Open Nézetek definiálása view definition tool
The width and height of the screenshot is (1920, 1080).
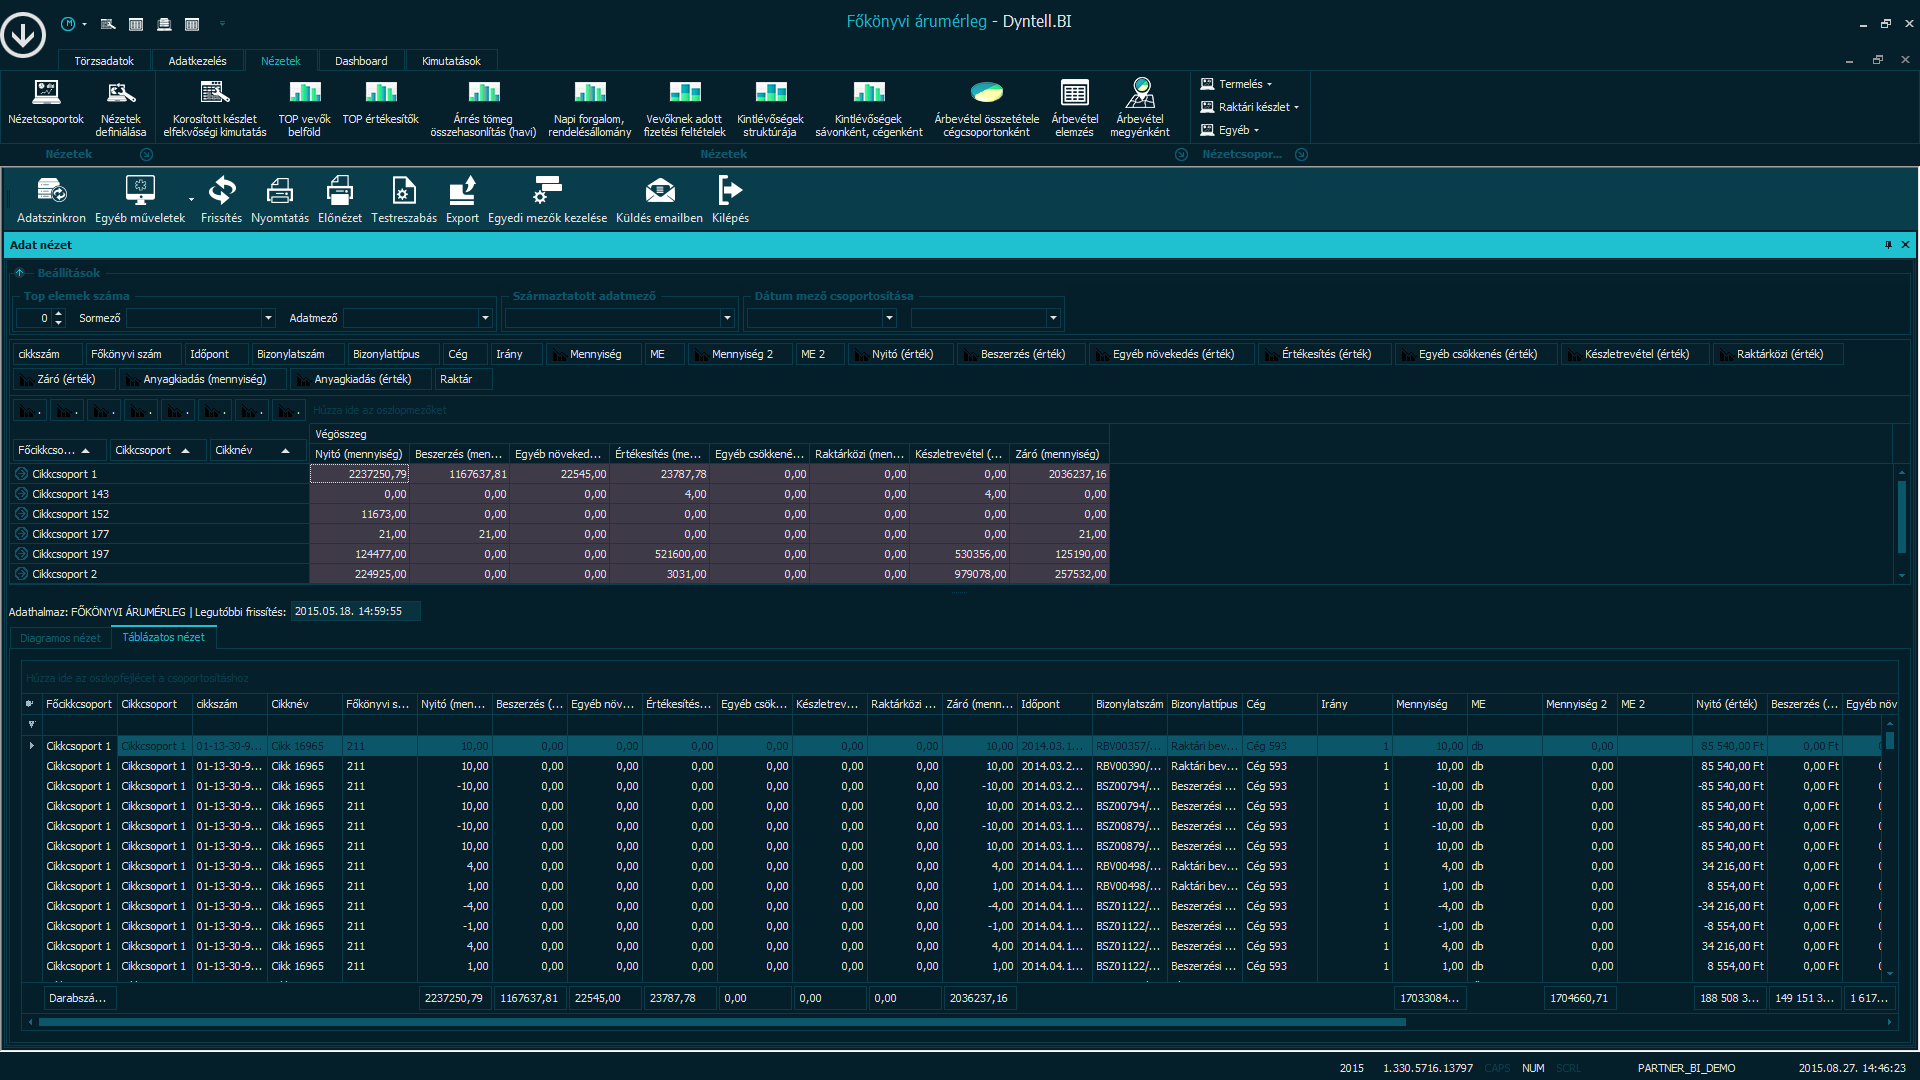click(x=121, y=108)
